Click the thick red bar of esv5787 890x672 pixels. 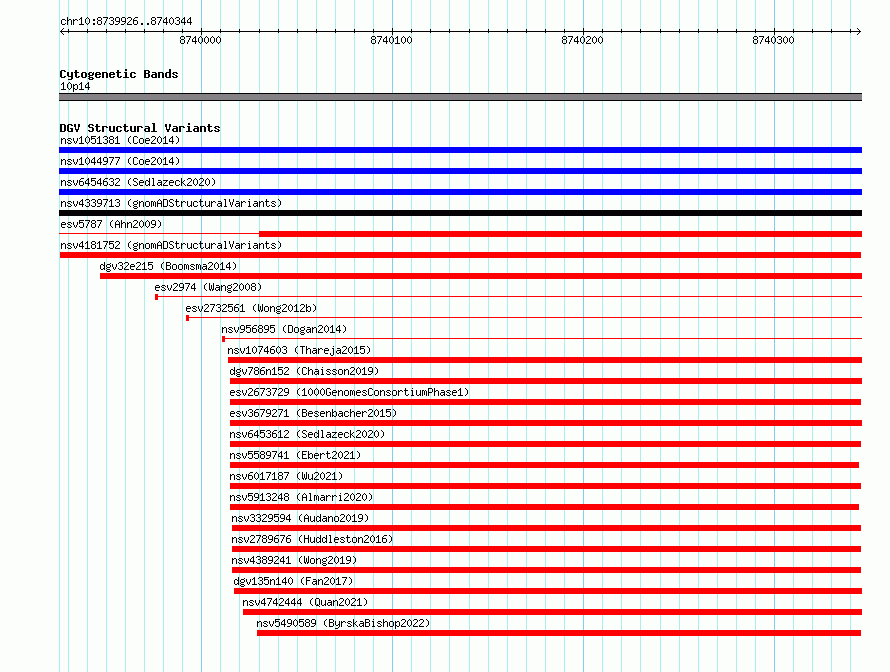point(560,234)
